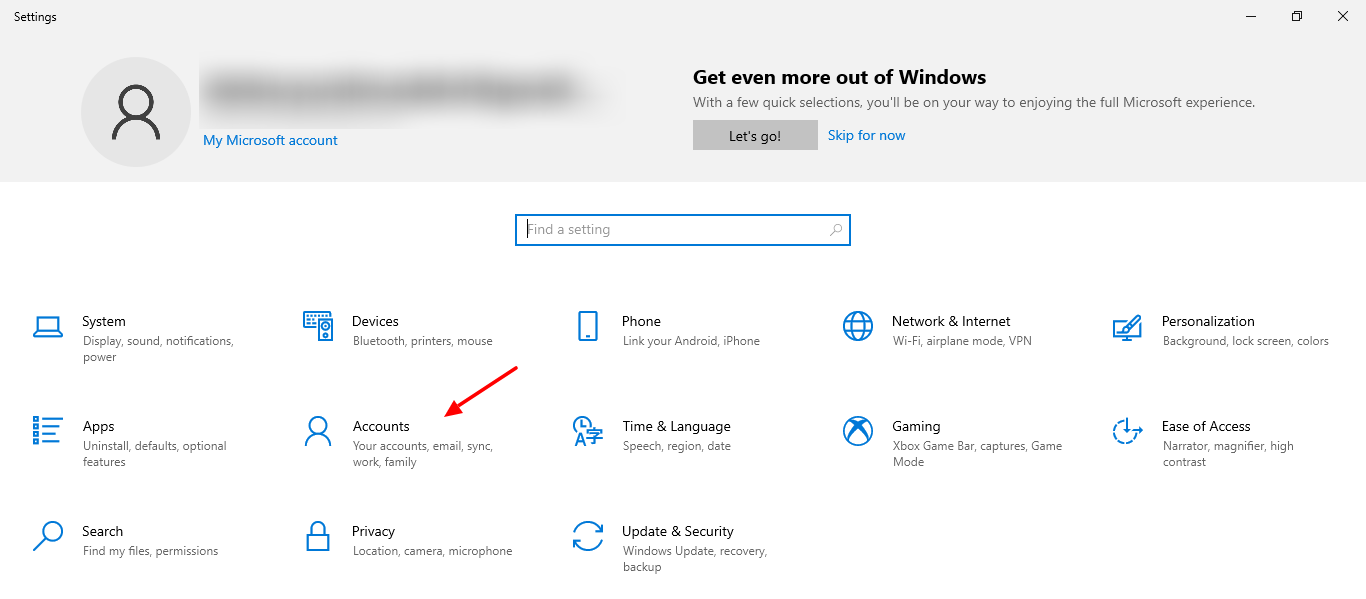Click 'Find my files, permissions' description

point(151,551)
